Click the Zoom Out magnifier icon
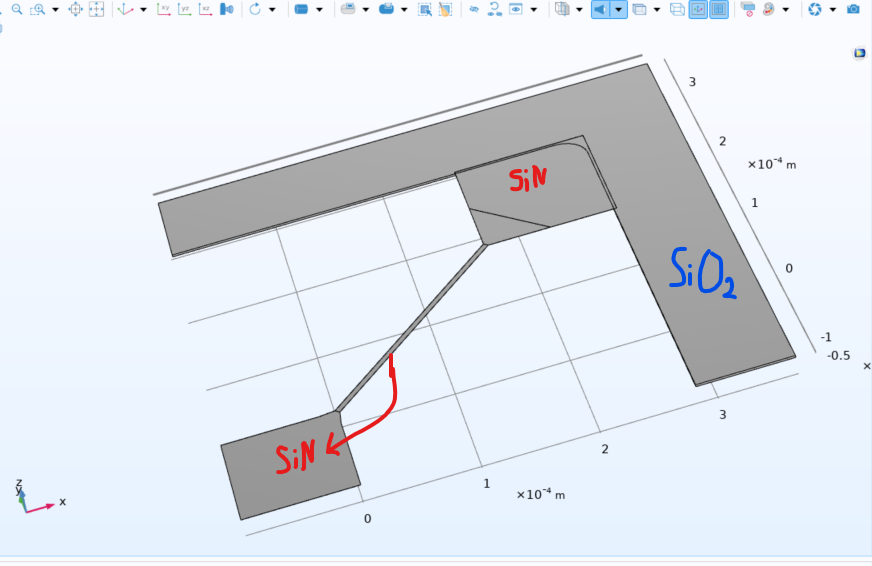Screen dimensions: 872x566 pos(16,9)
